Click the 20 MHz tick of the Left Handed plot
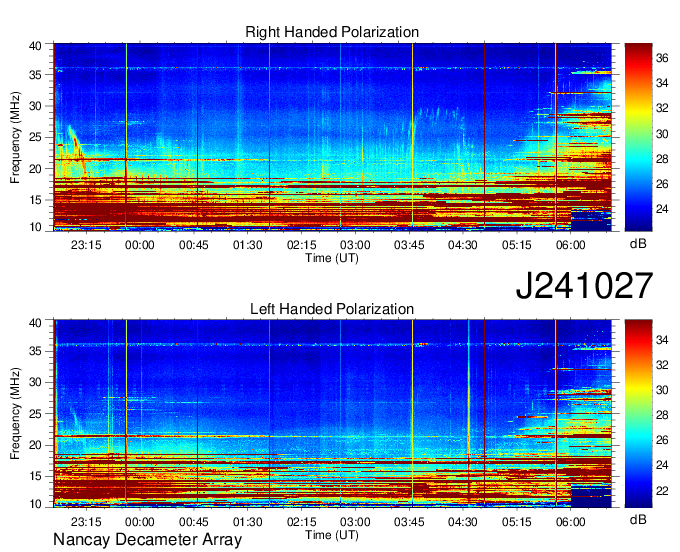This screenshot has height=552, width=680. [35, 445]
